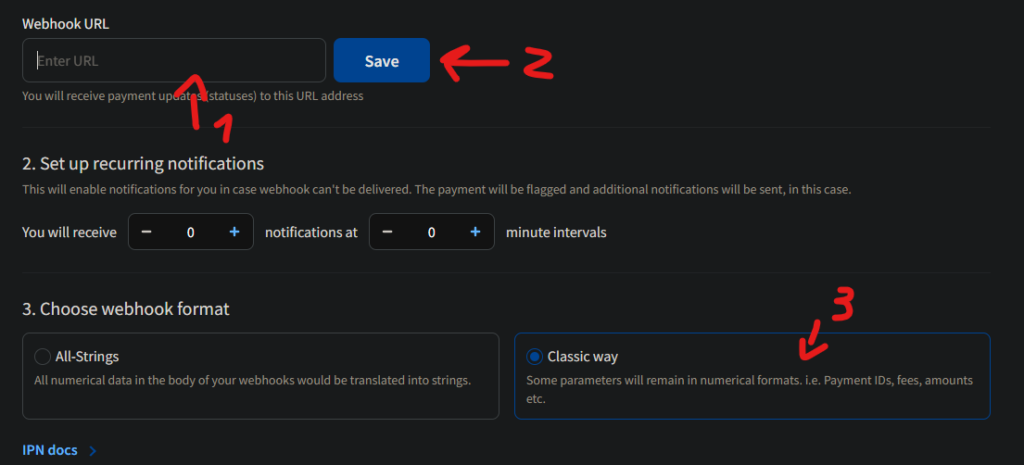This screenshot has height=465, width=1024.
Task: Focus the Enter URL input field
Action: tap(174, 61)
